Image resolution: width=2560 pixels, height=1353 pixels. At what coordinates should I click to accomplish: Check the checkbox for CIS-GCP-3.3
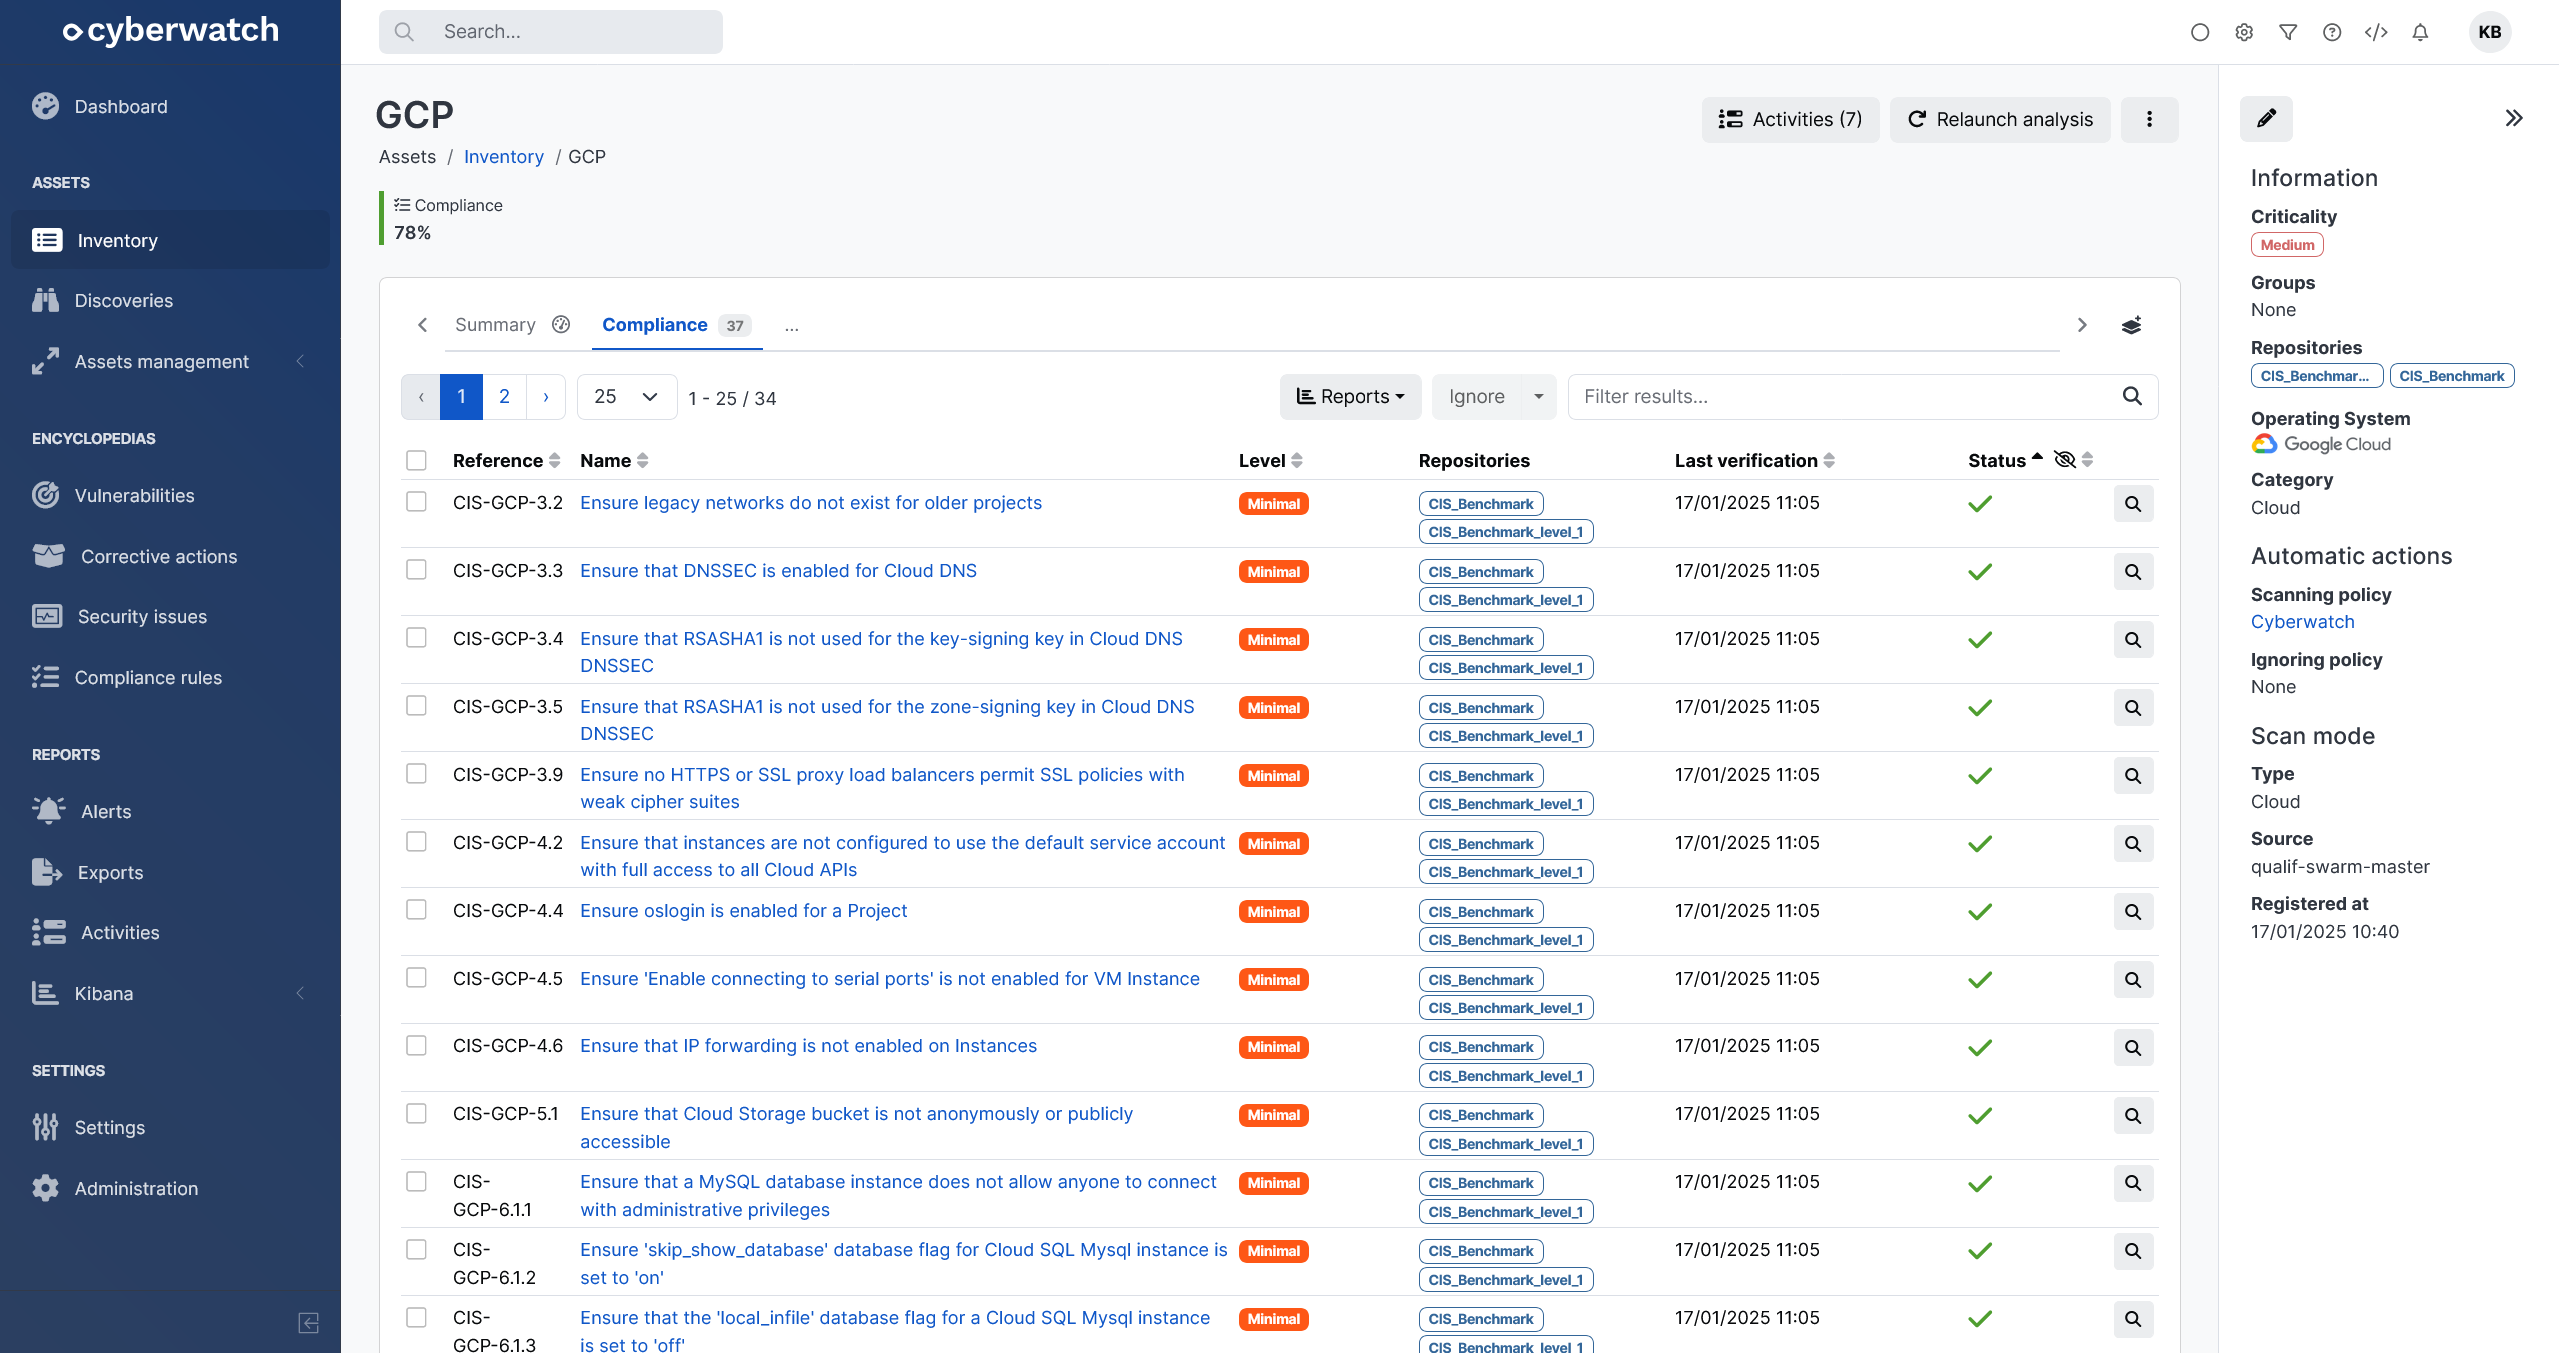(x=416, y=570)
